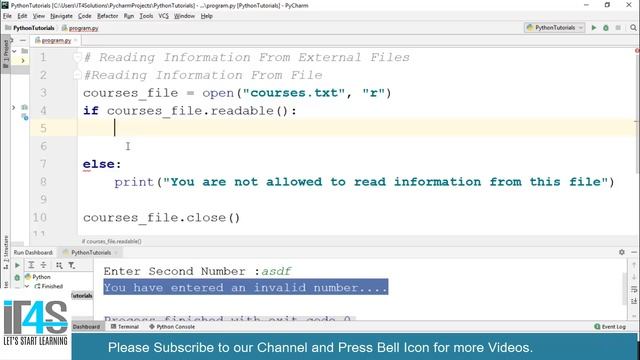Collapse the Finished node chevron
This screenshot has width=640, height=360.
[27, 287]
